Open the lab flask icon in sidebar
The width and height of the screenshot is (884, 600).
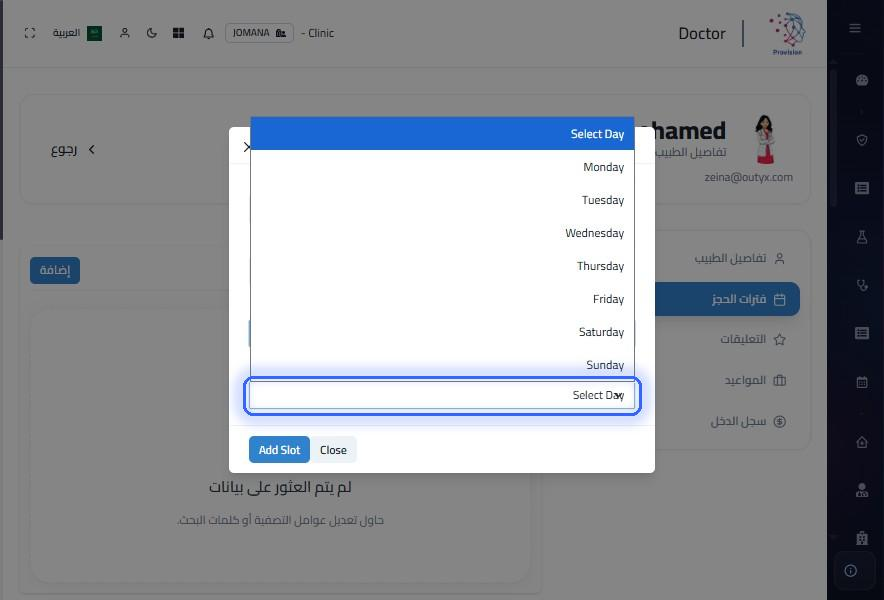[862, 237]
